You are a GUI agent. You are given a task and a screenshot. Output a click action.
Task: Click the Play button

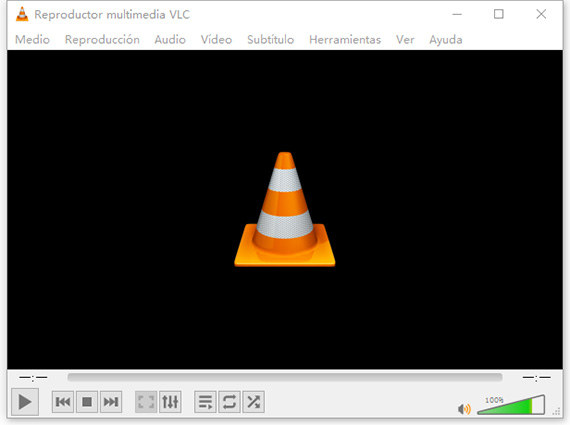[x=25, y=402]
